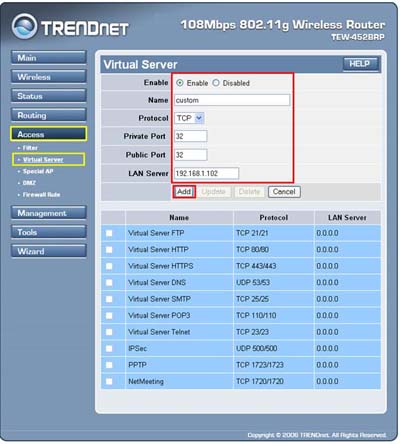Open the Filter submenu link
The image size is (400, 444).
tap(30, 148)
